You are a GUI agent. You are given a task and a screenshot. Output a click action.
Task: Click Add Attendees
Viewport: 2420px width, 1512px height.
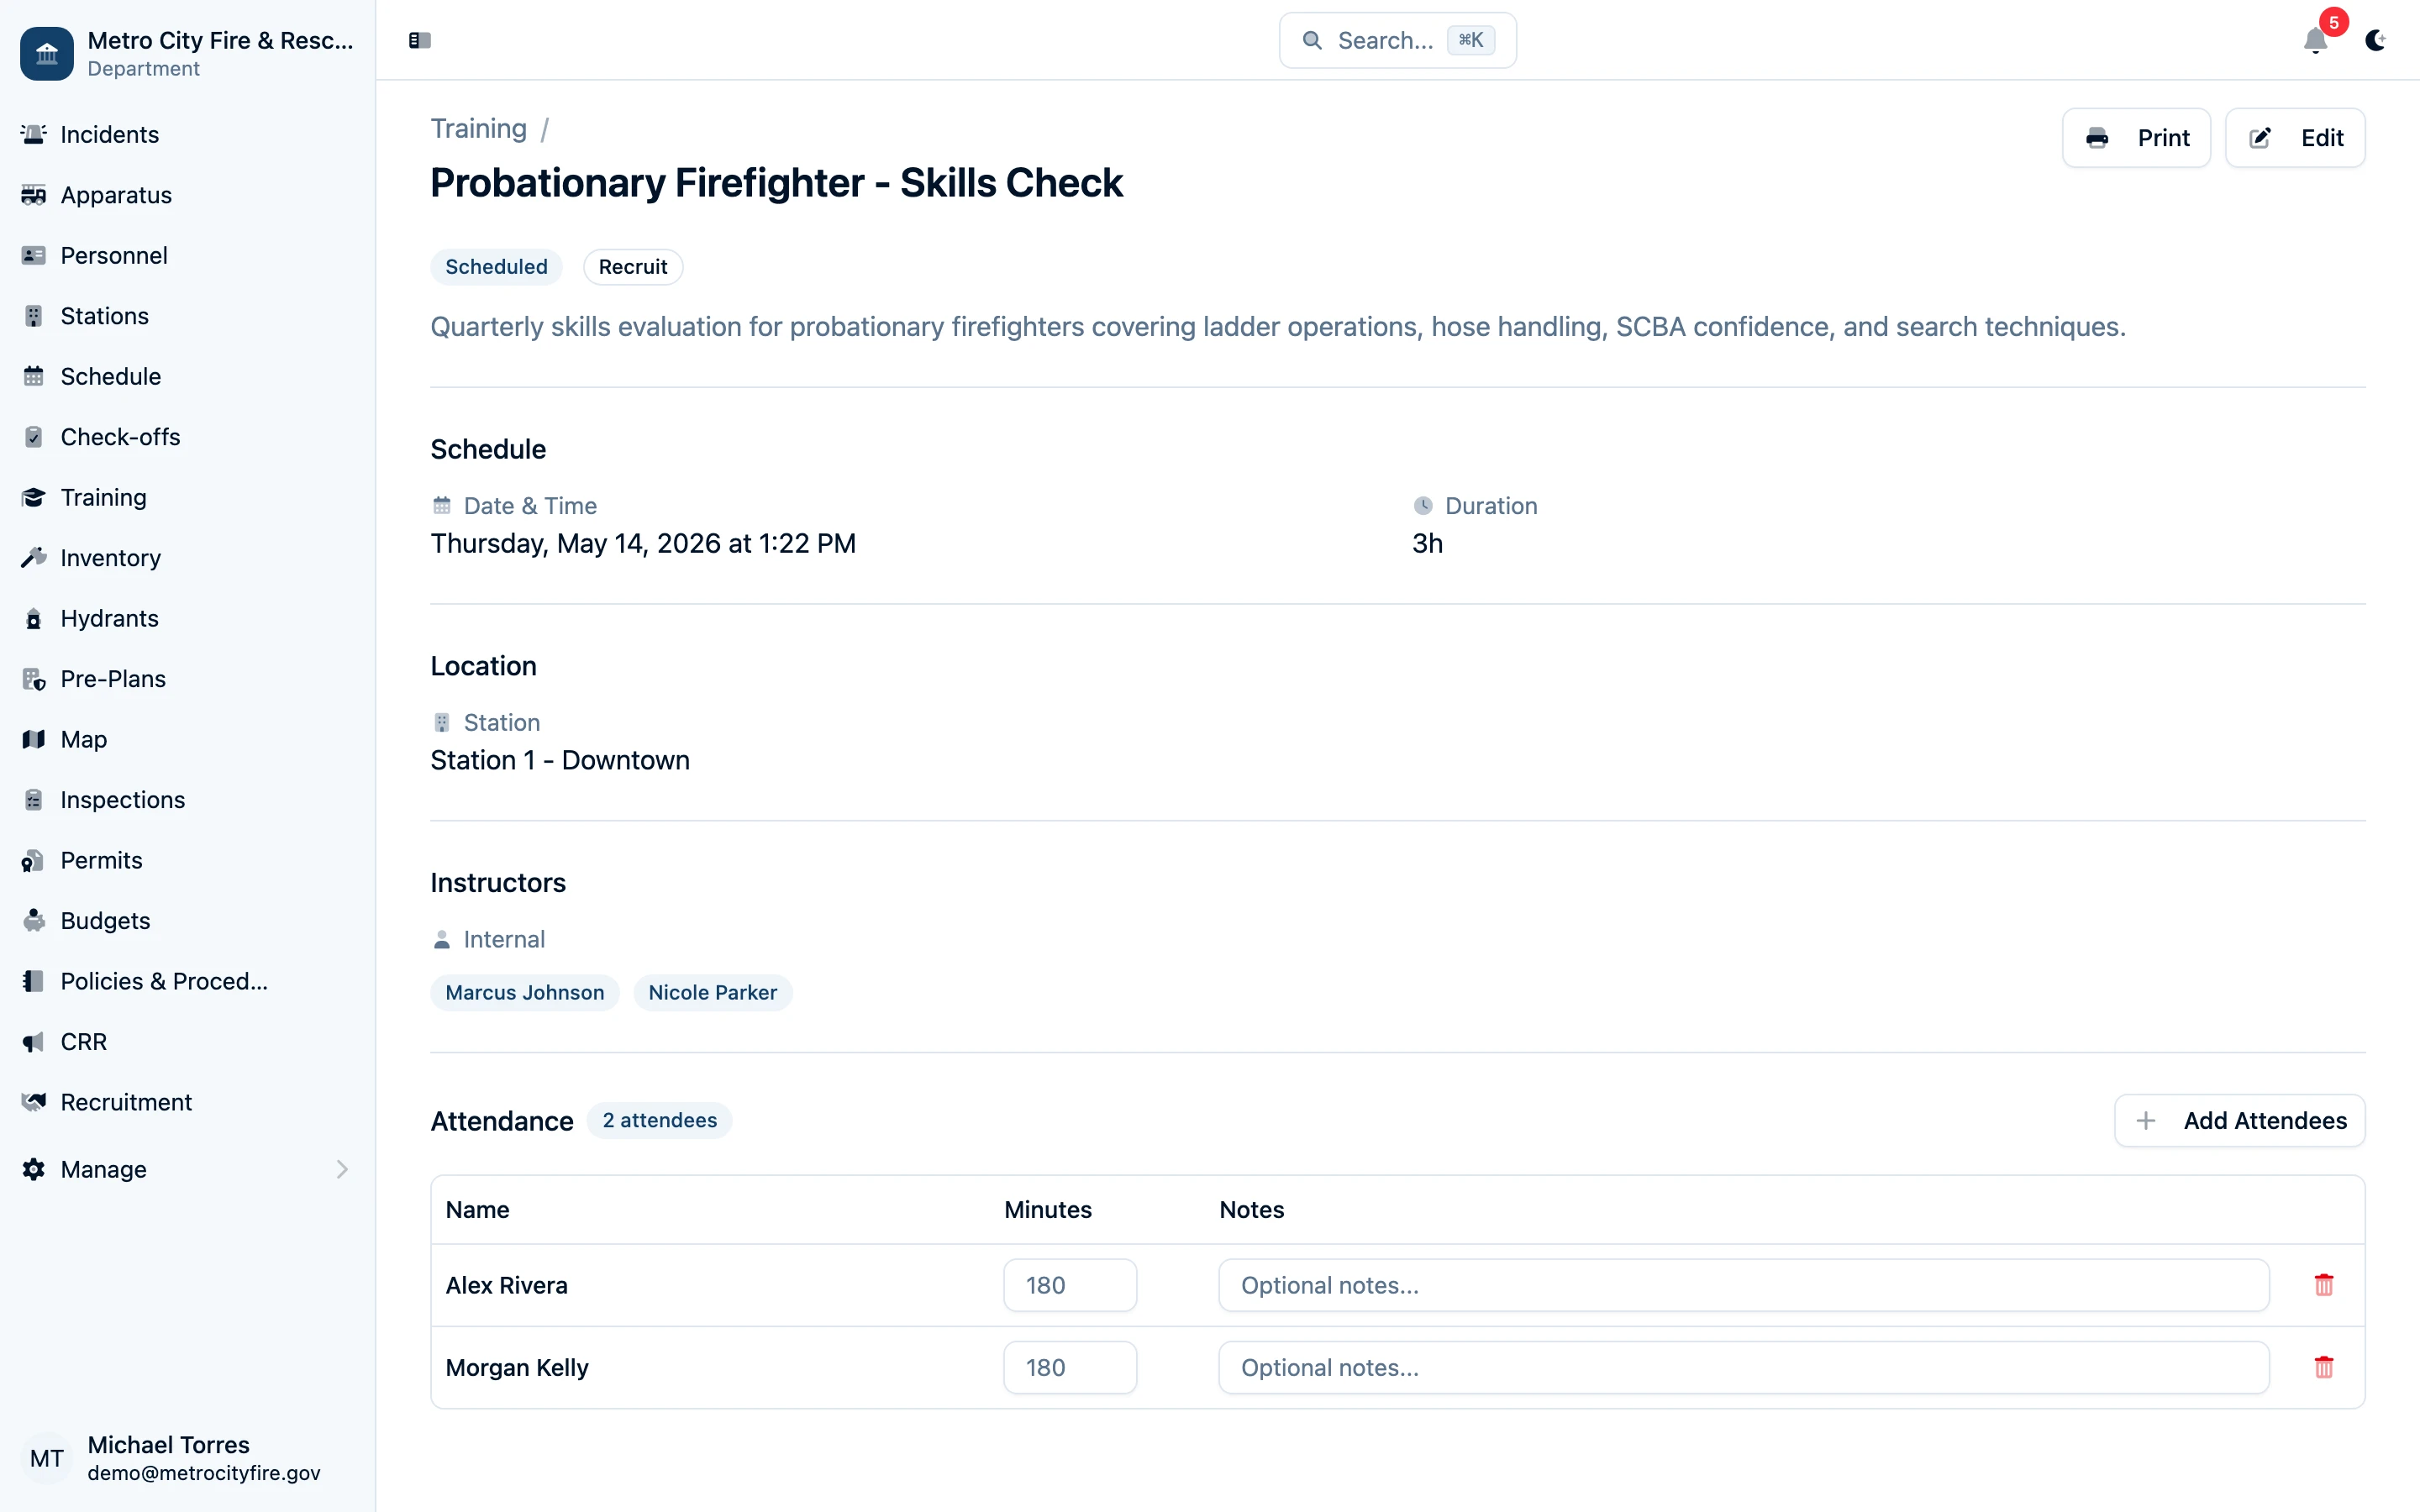2239,1120
